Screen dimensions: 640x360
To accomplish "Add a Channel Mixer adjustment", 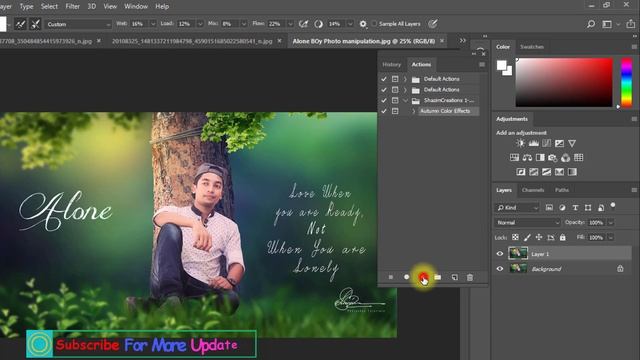I will pyautogui.click(x=566, y=158).
